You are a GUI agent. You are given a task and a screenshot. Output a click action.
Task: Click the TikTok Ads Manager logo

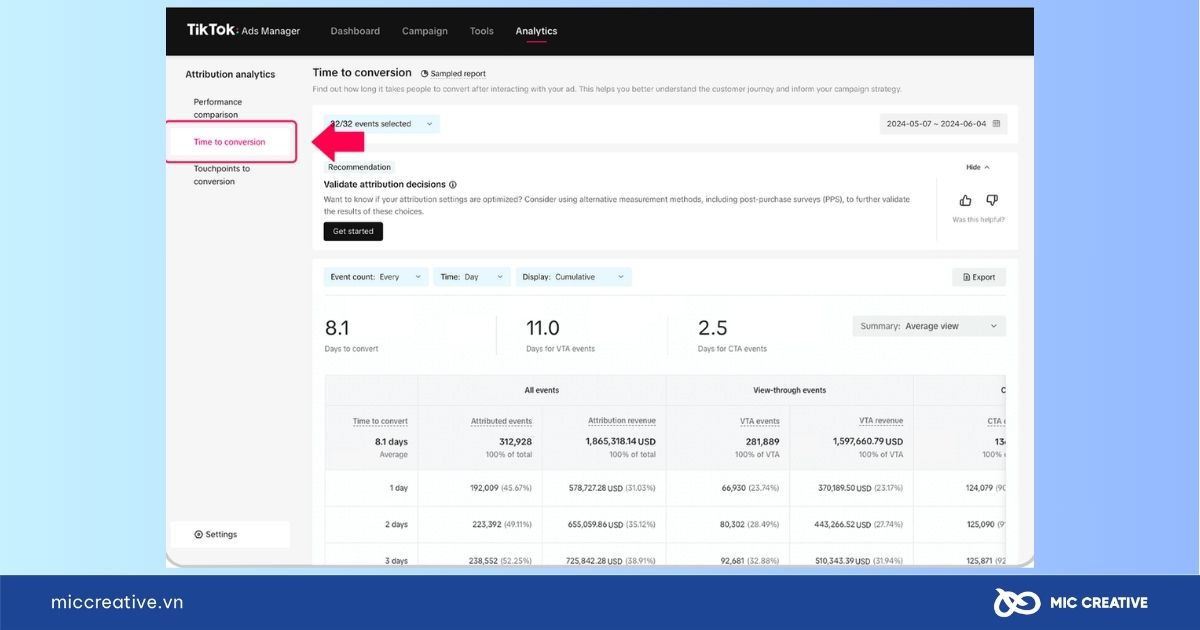point(243,30)
